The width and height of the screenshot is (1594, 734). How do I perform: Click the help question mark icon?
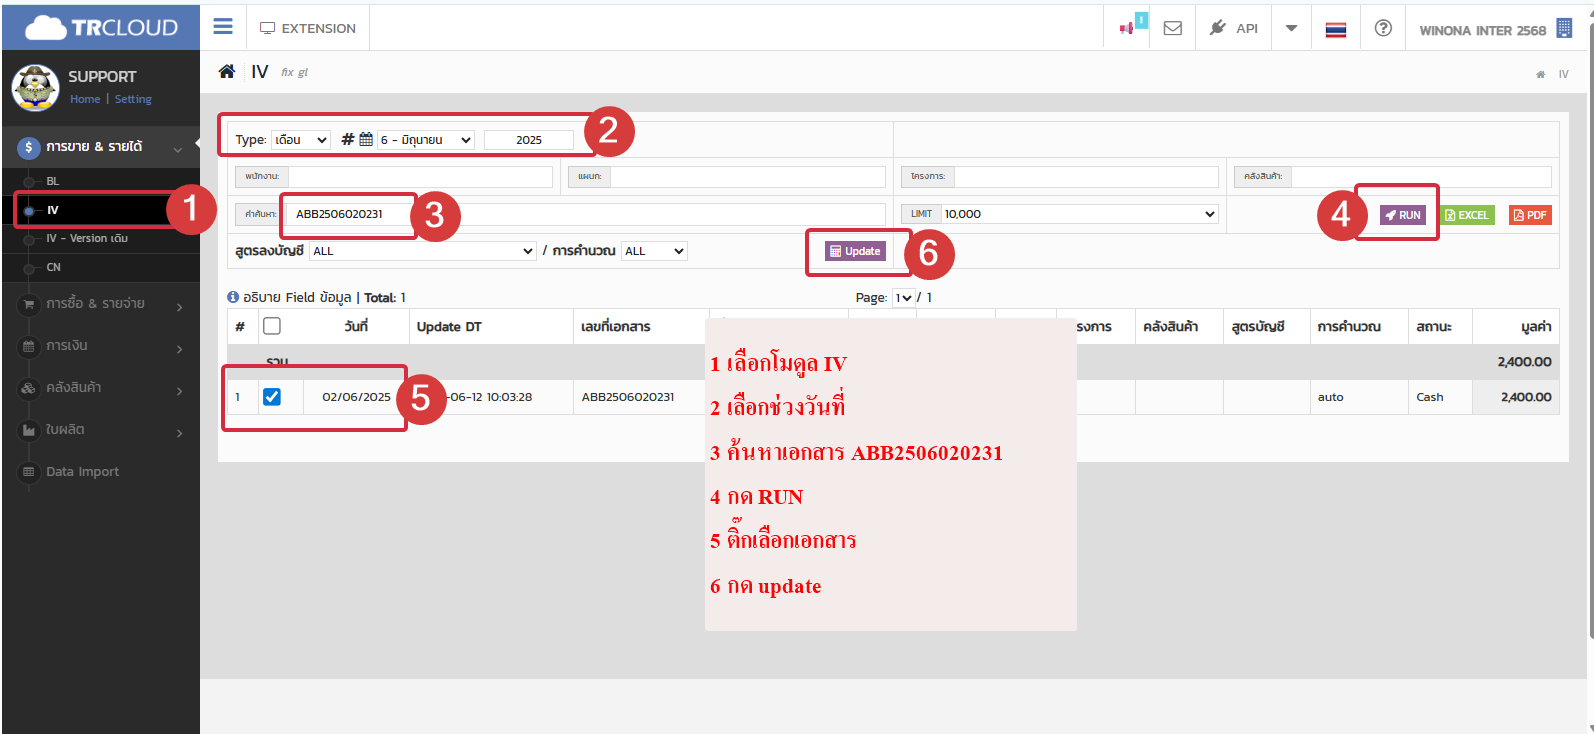pos(1383,28)
